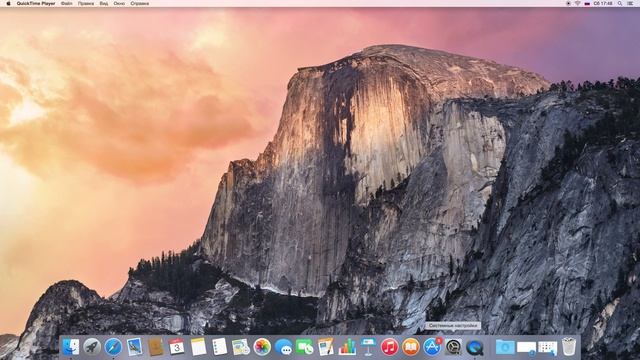Open minimized grid window next to Trash

[x=547, y=347]
